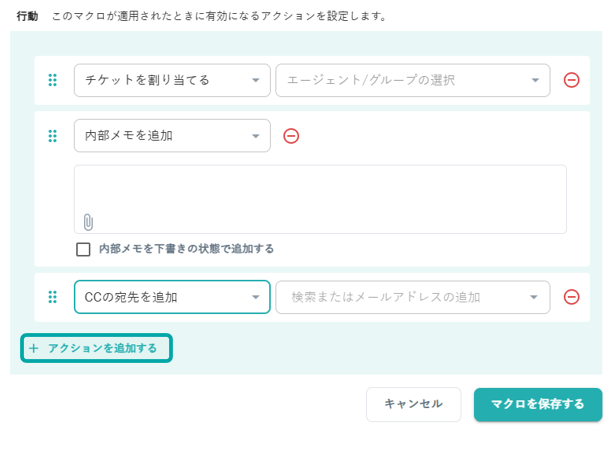
Task: Click drag handle of CCの宛先を追加 row
Action: click(x=52, y=297)
